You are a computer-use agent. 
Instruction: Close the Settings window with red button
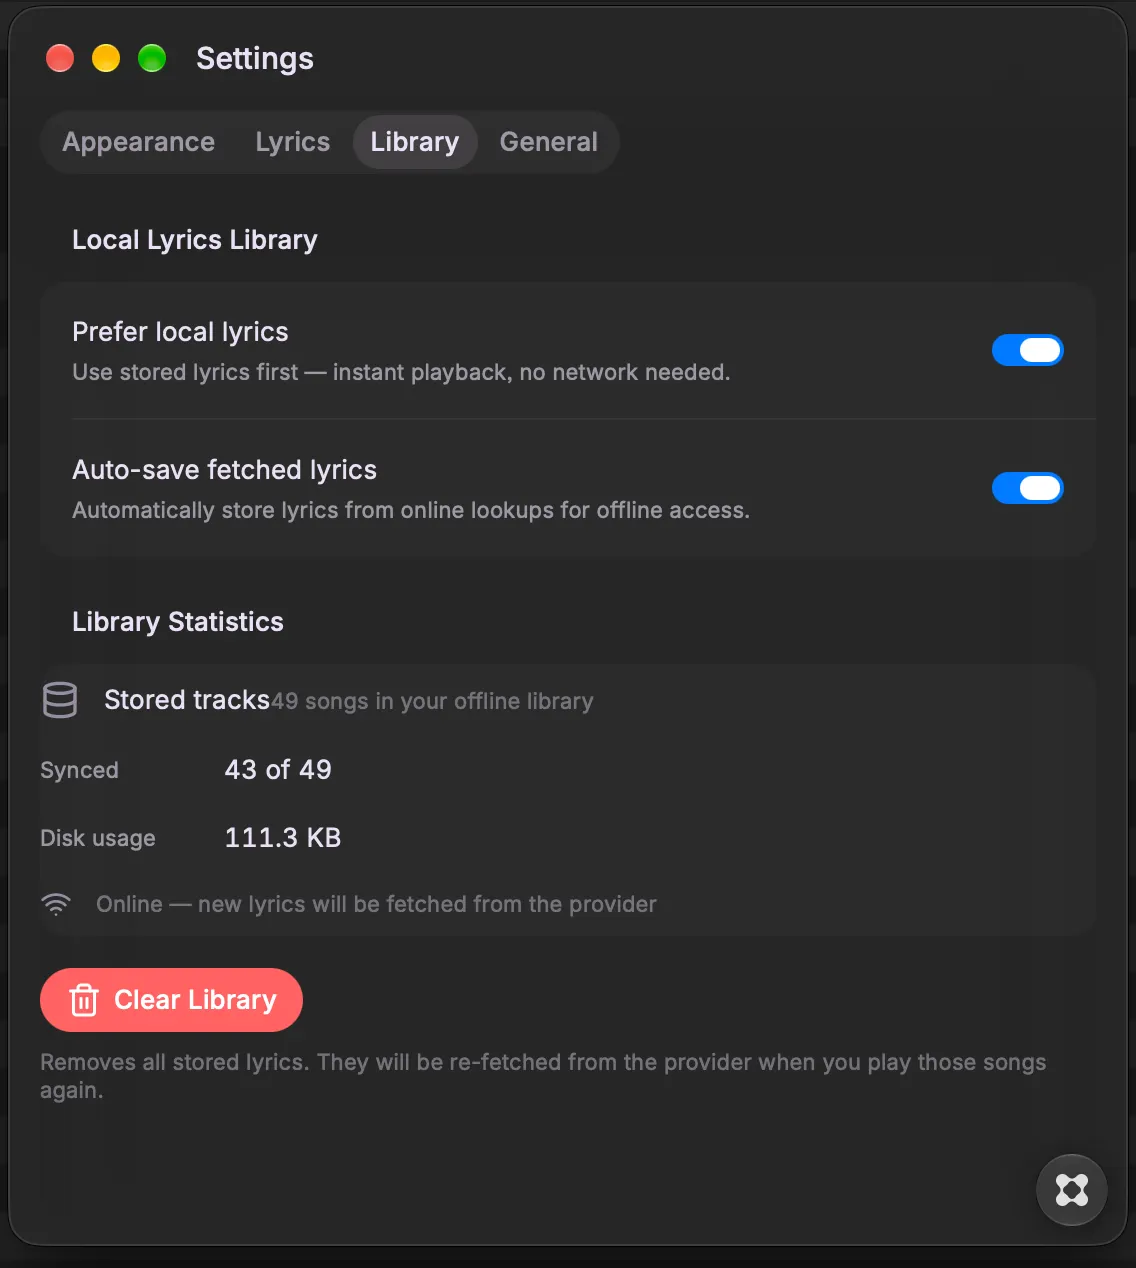60,58
